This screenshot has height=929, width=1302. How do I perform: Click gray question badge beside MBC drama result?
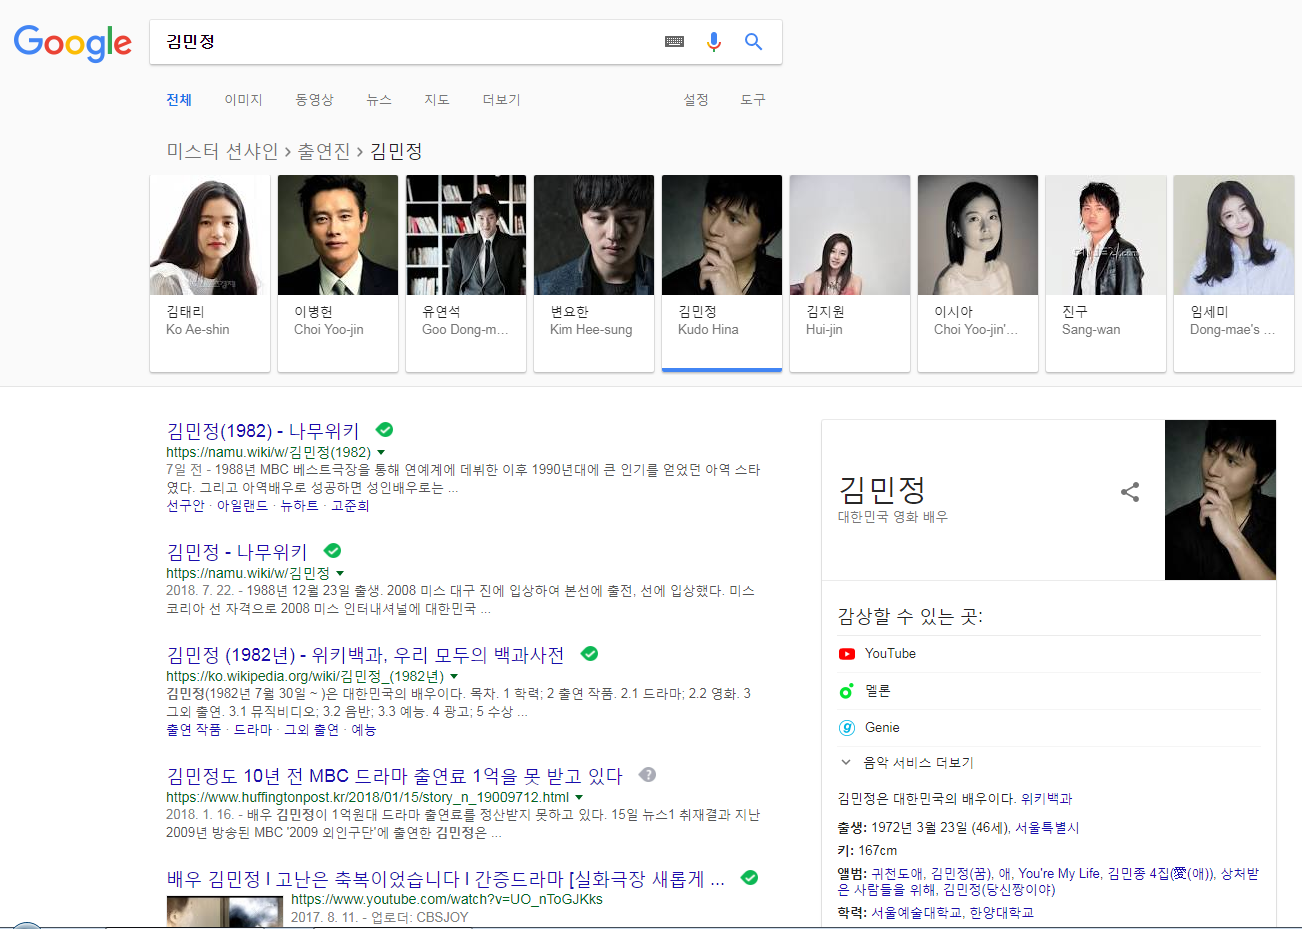648,775
